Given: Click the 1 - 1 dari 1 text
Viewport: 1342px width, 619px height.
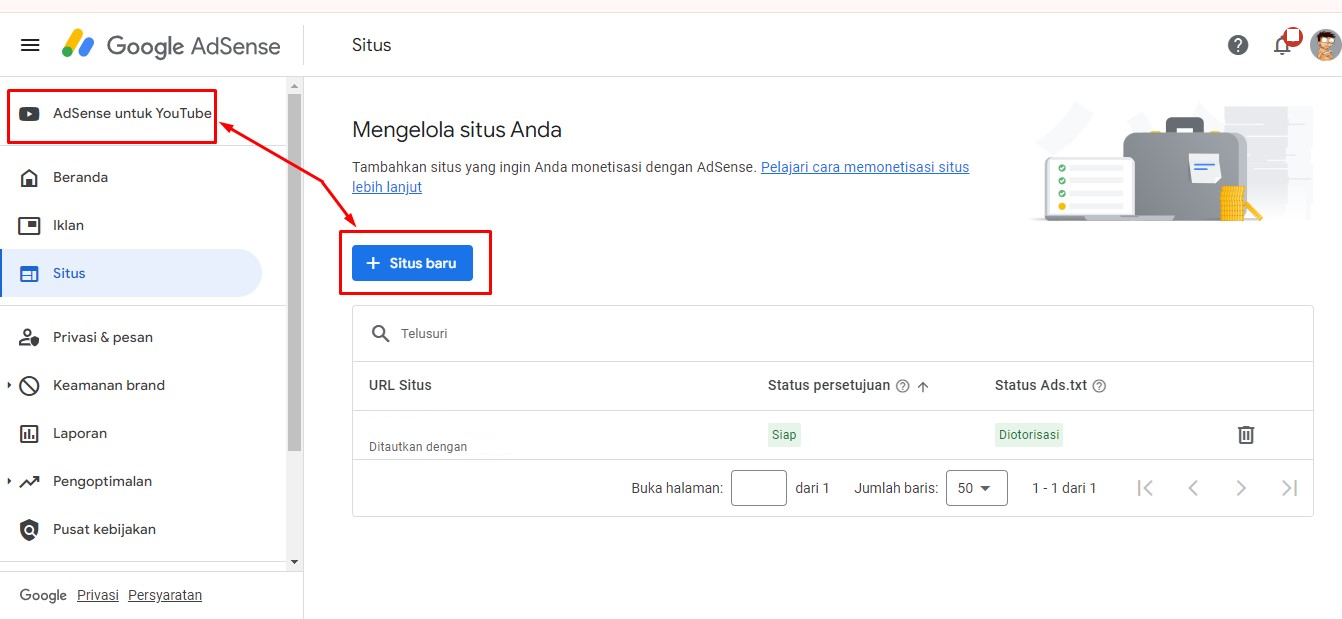Looking at the screenshot, I should 1064,488.
